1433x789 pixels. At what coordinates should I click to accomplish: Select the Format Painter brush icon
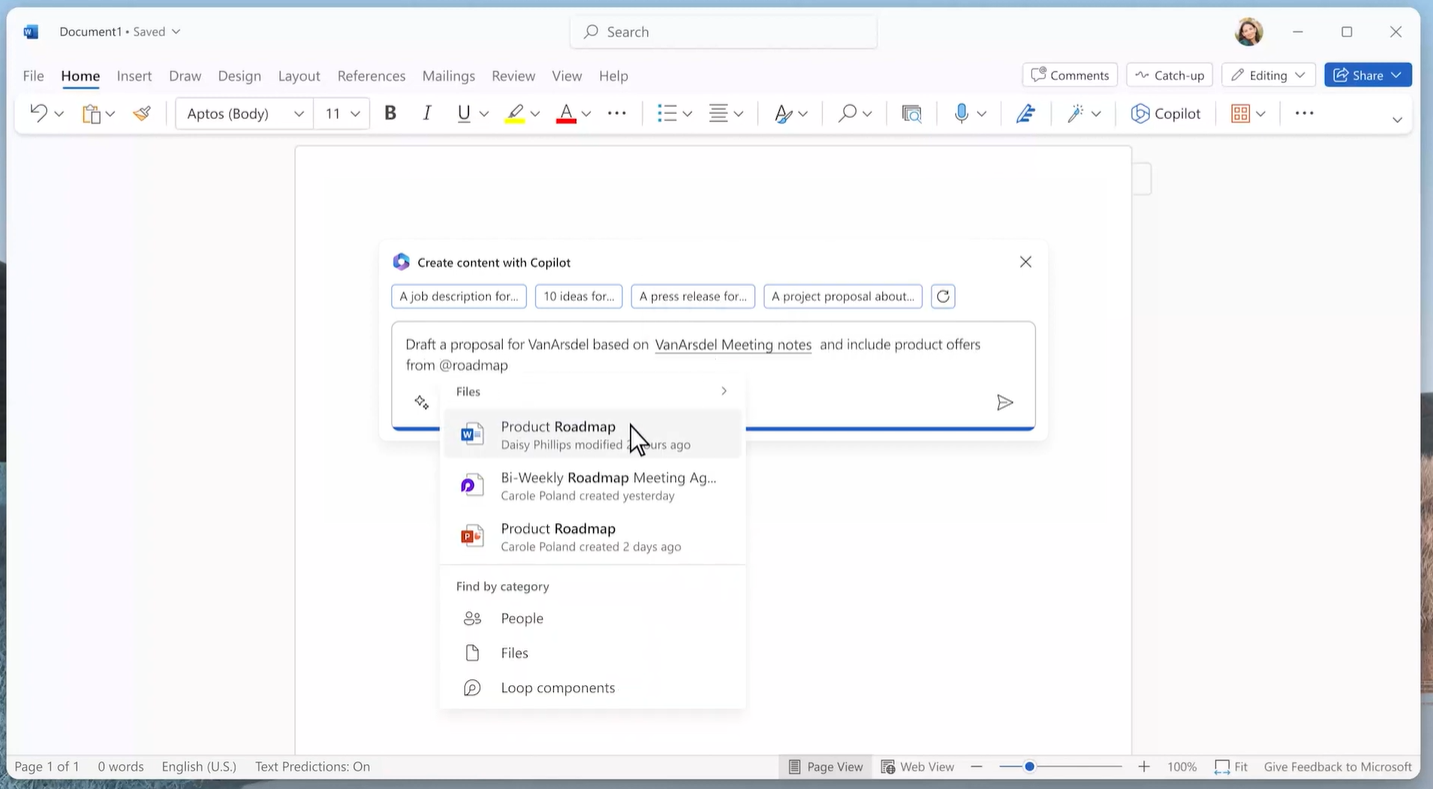(142, 113)
